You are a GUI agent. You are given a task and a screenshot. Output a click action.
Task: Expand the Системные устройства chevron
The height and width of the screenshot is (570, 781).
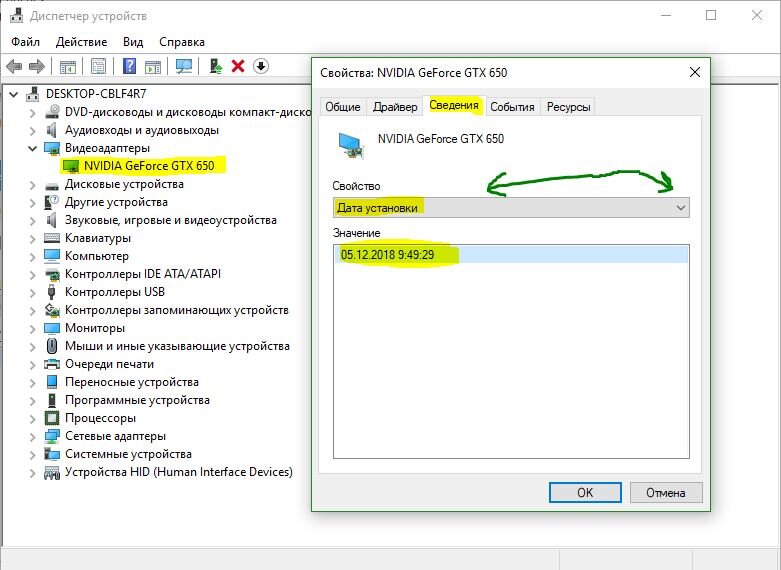32,454
